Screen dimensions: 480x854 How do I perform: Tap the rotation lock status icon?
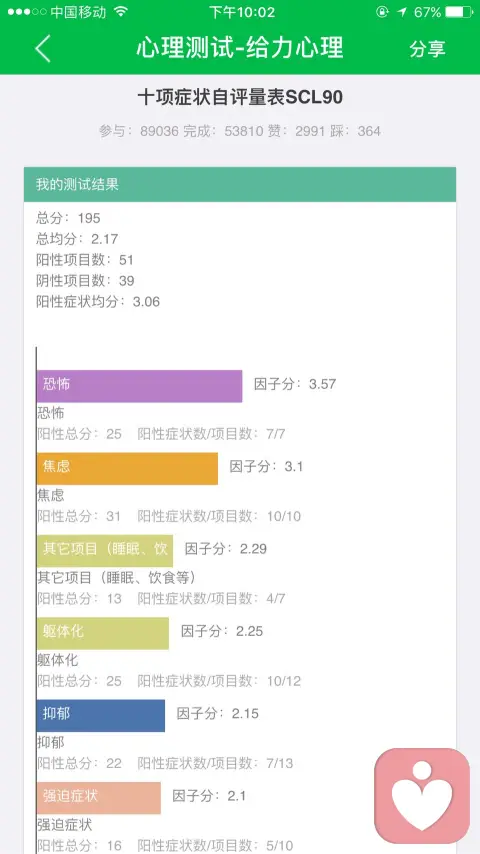click(x=382, y=12)
